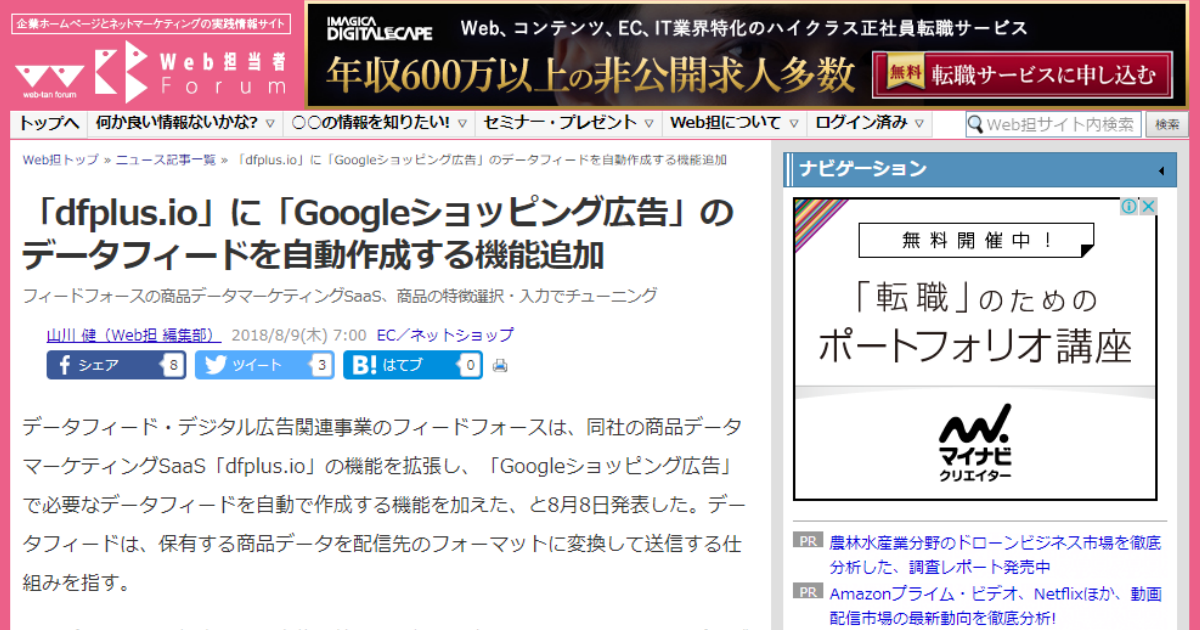1200x630 pixels.
Task: Expand ○○の情報を知りたい! dropdown menu
Action: [379, 123]
